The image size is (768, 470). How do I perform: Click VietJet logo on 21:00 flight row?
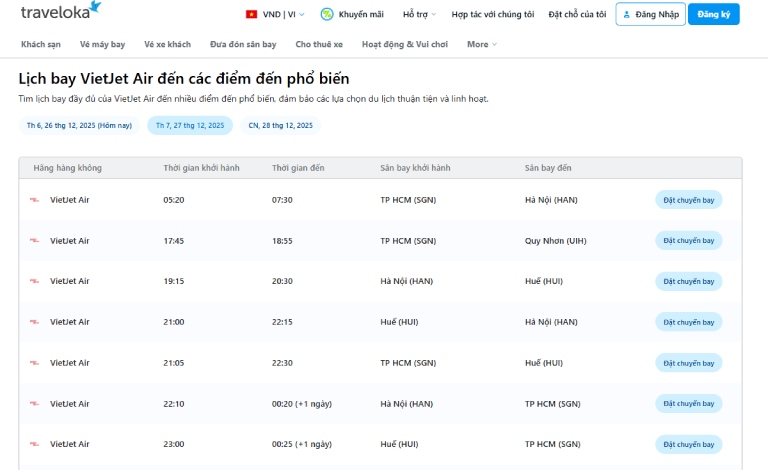pyautogui.click(x=35, y=322)
